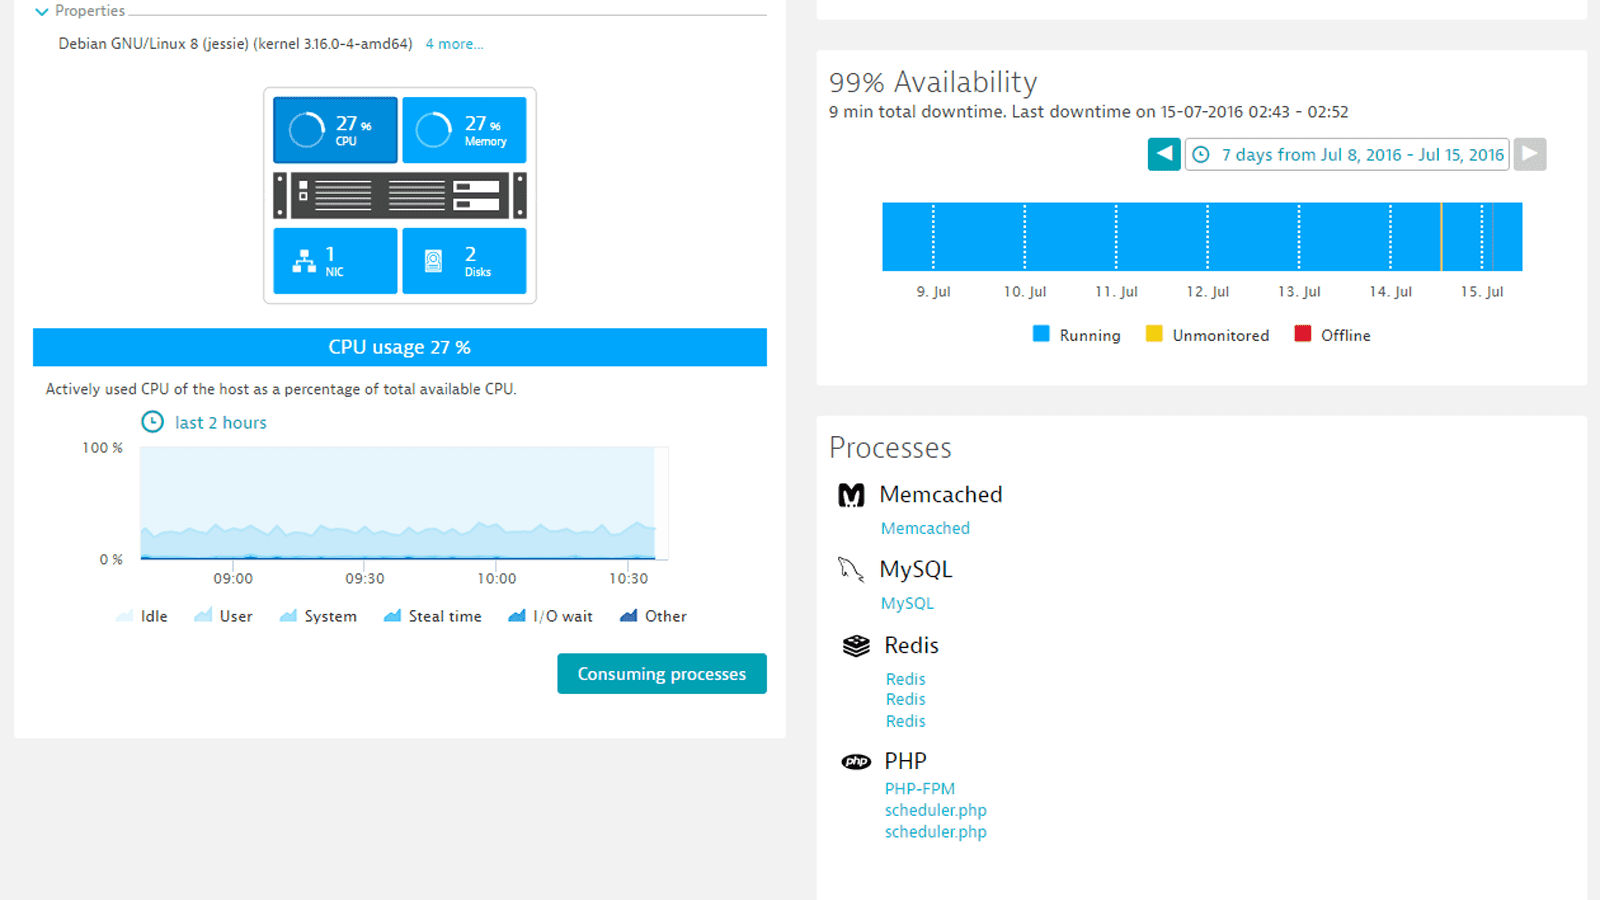This screenshot has width=1600, height=900.
Task: Go to previous availability period arrow
Action: click(1164, 154)
